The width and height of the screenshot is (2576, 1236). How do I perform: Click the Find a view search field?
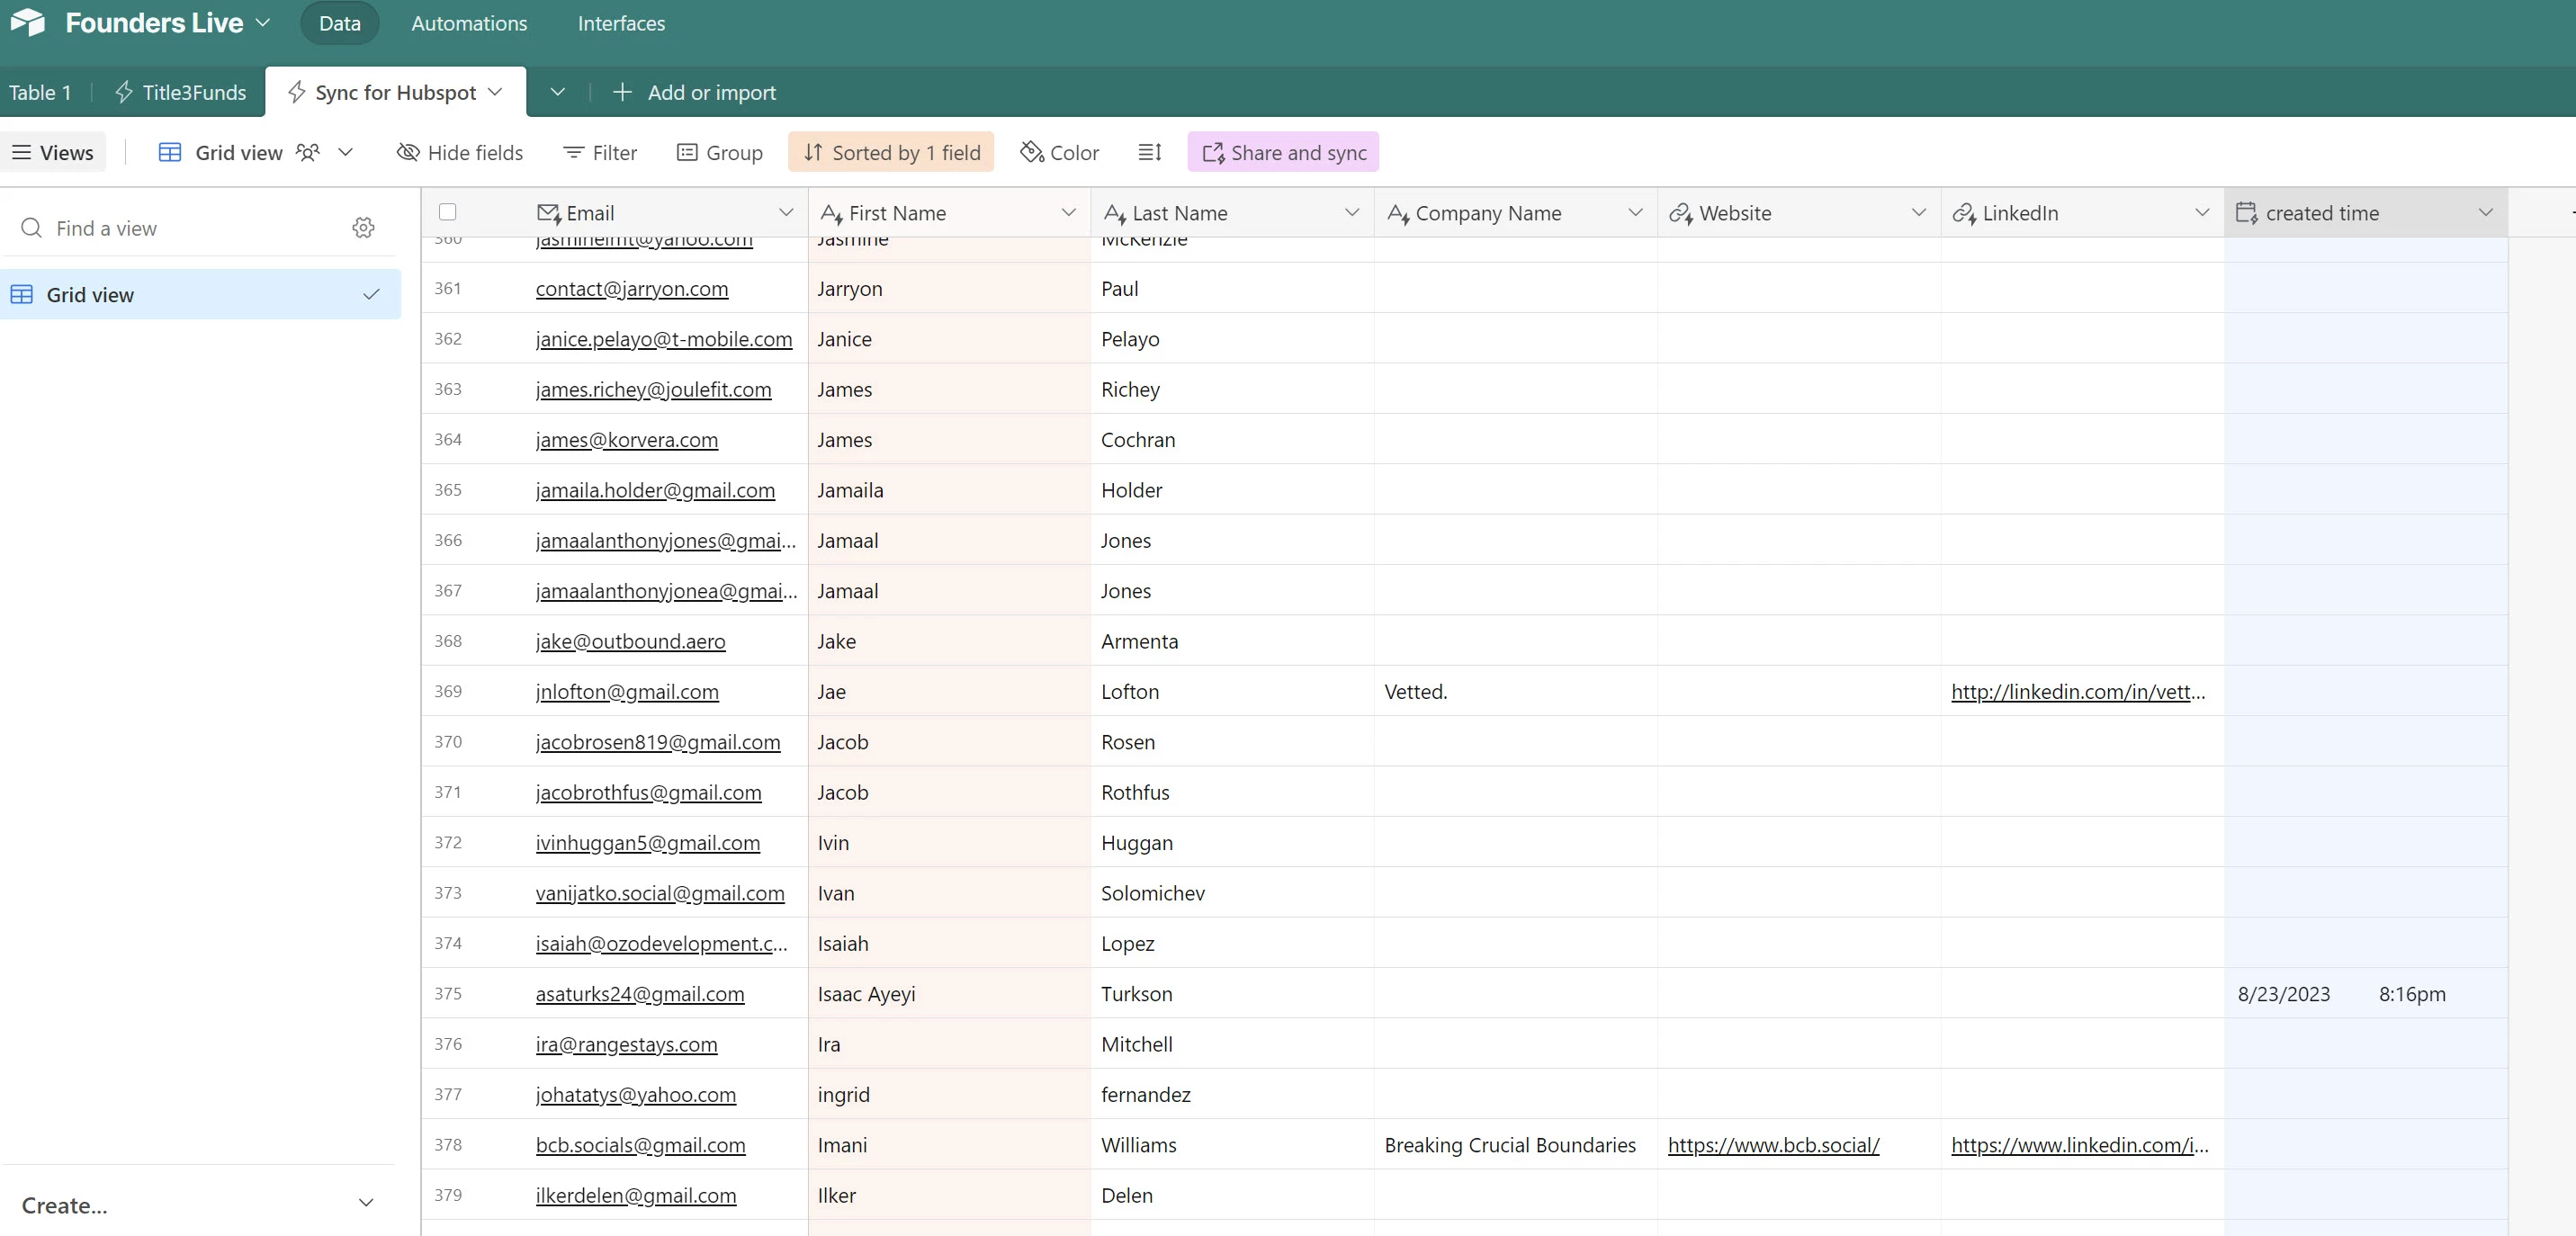pyautogui.click(x=180, y=228)
